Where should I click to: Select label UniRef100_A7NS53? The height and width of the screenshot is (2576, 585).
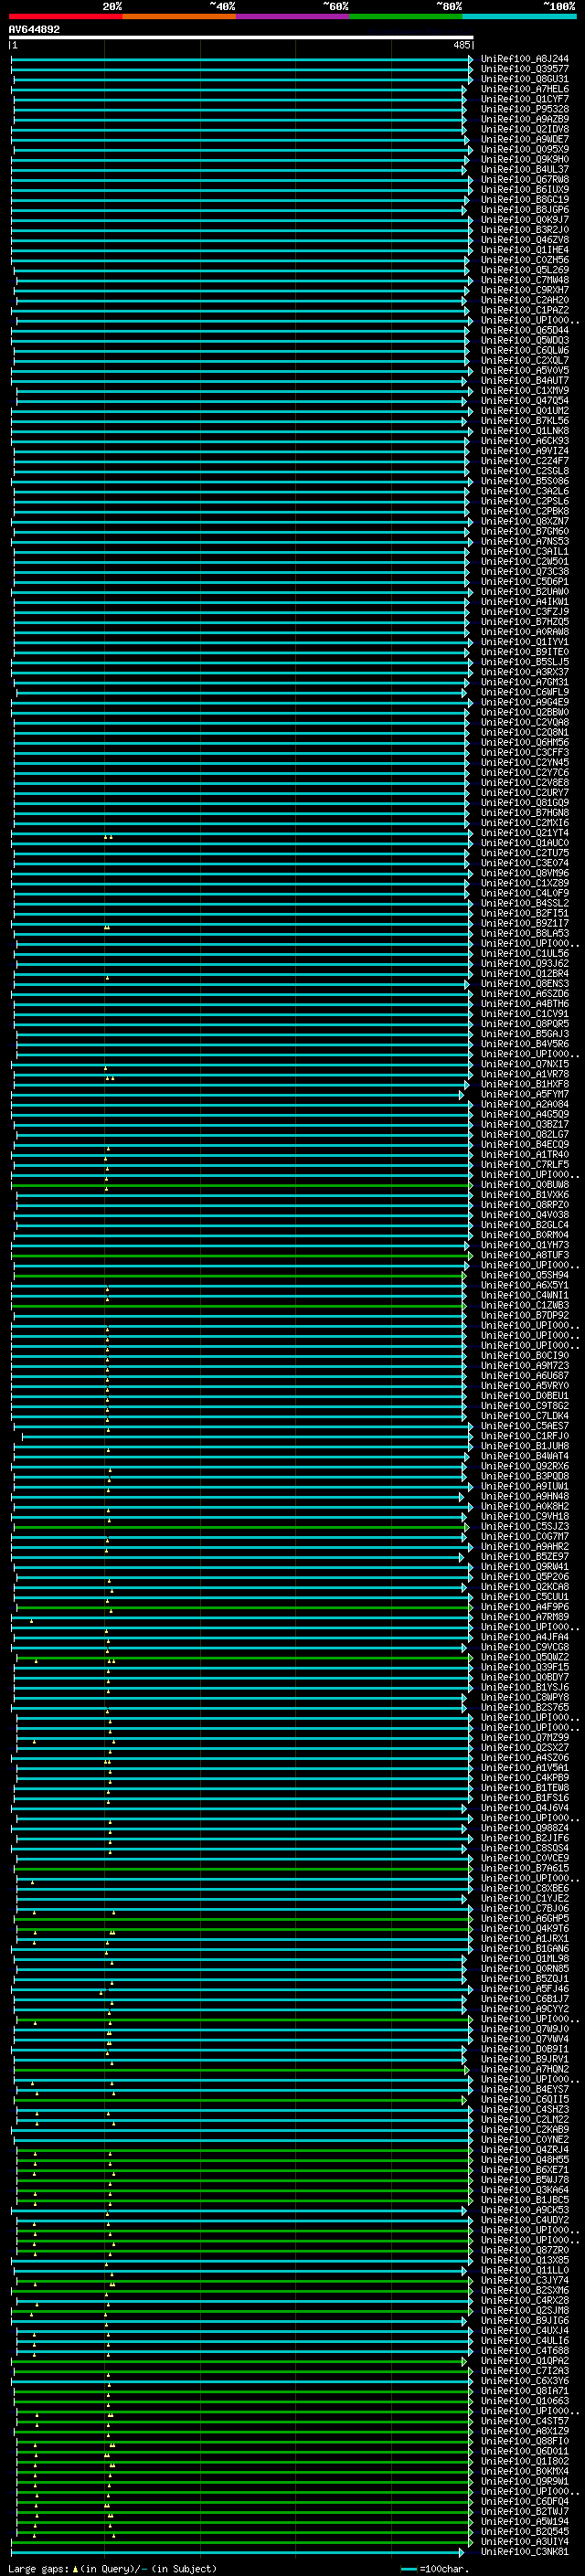(x=524, y=541)
